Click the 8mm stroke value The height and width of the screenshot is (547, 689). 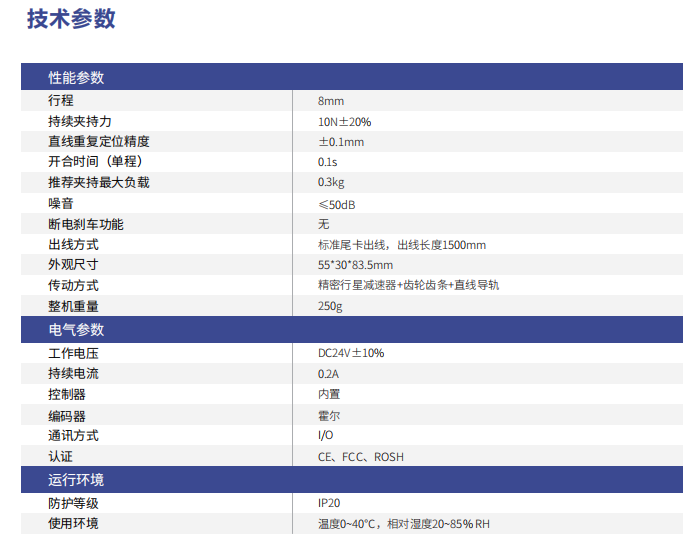[331, 101]
